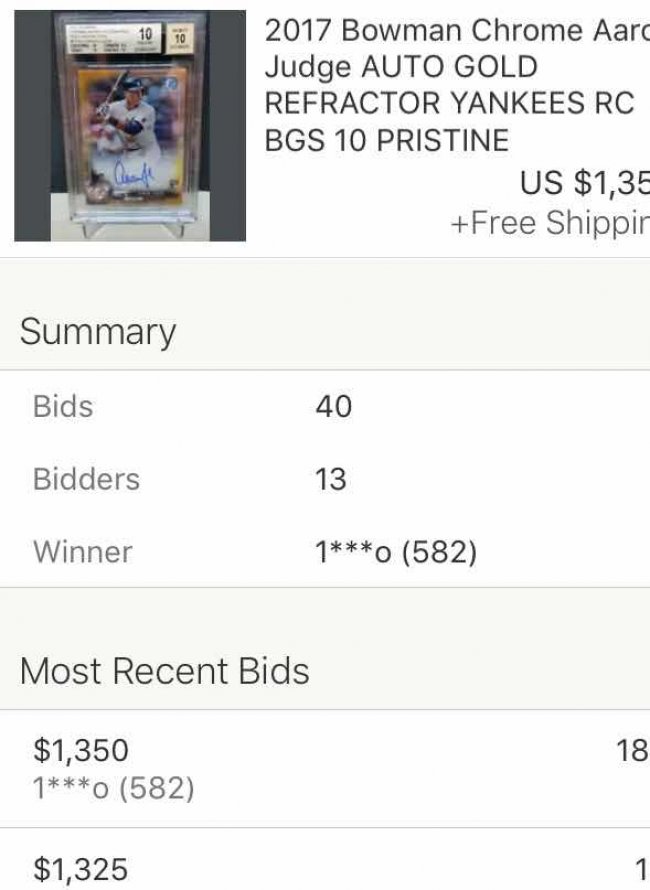The width and height of the screenshot is (650, 890).
Task: Click the clear display stand under the card
Action: [x=130, y=227]
